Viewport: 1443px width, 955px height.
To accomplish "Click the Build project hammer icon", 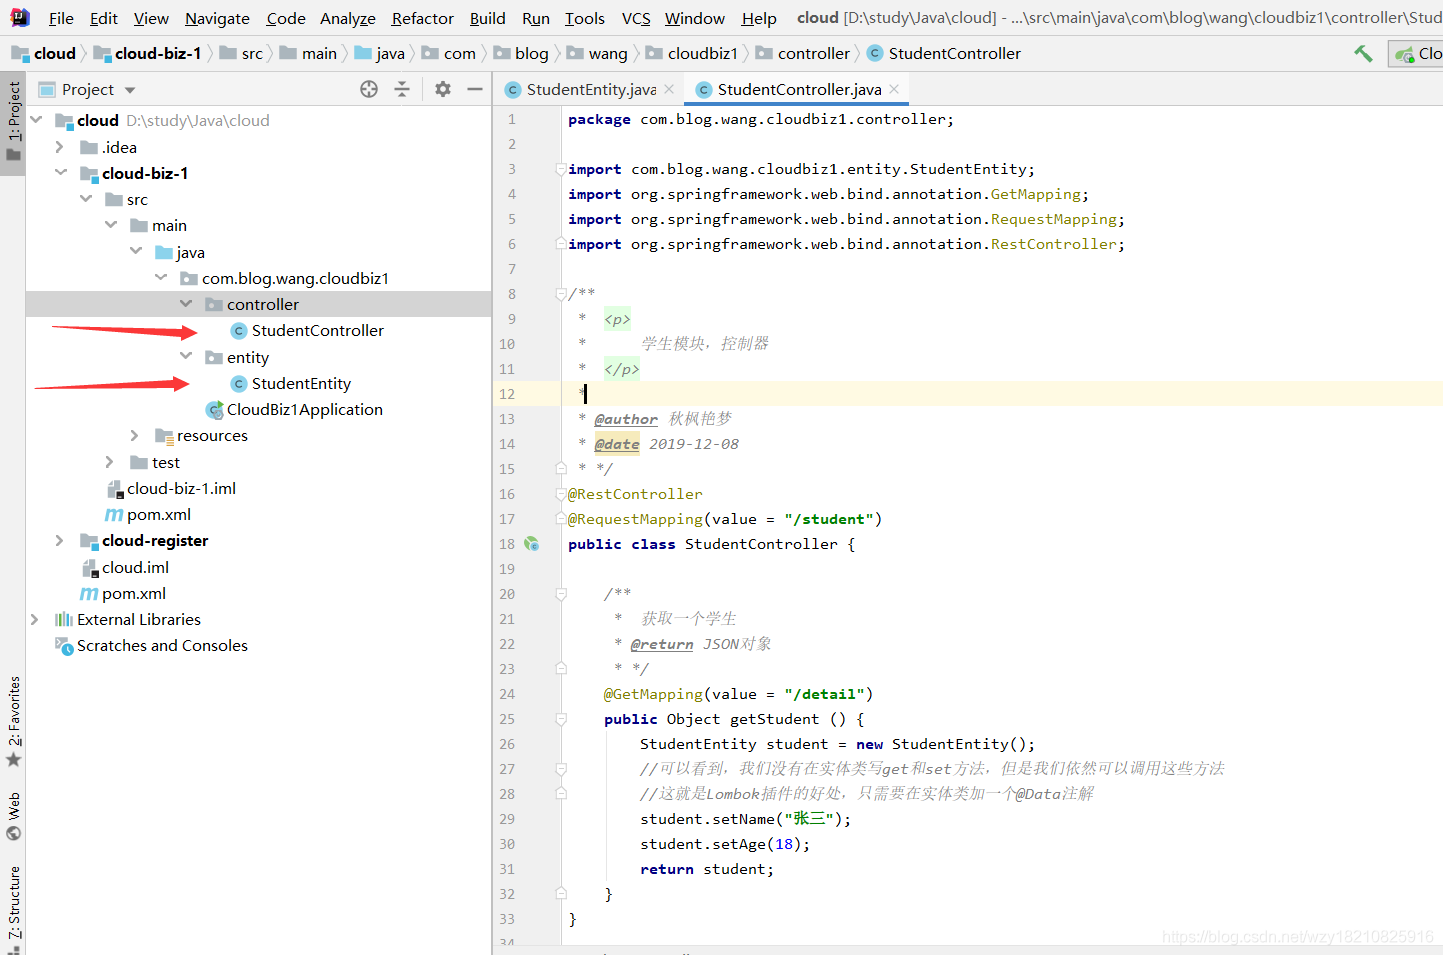I will point(1363,53).
